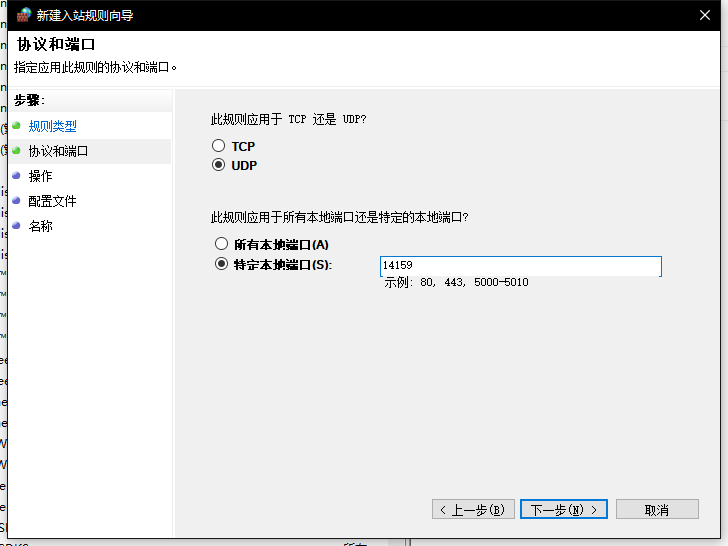Select the 配置文件 step in sidebar

(52, 201)
